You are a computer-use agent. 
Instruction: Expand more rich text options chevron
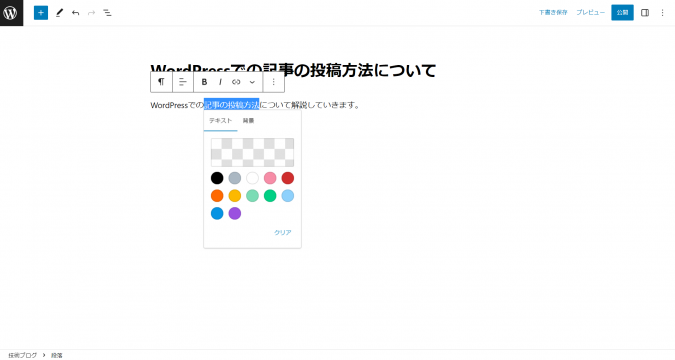[x=252, y=82]
